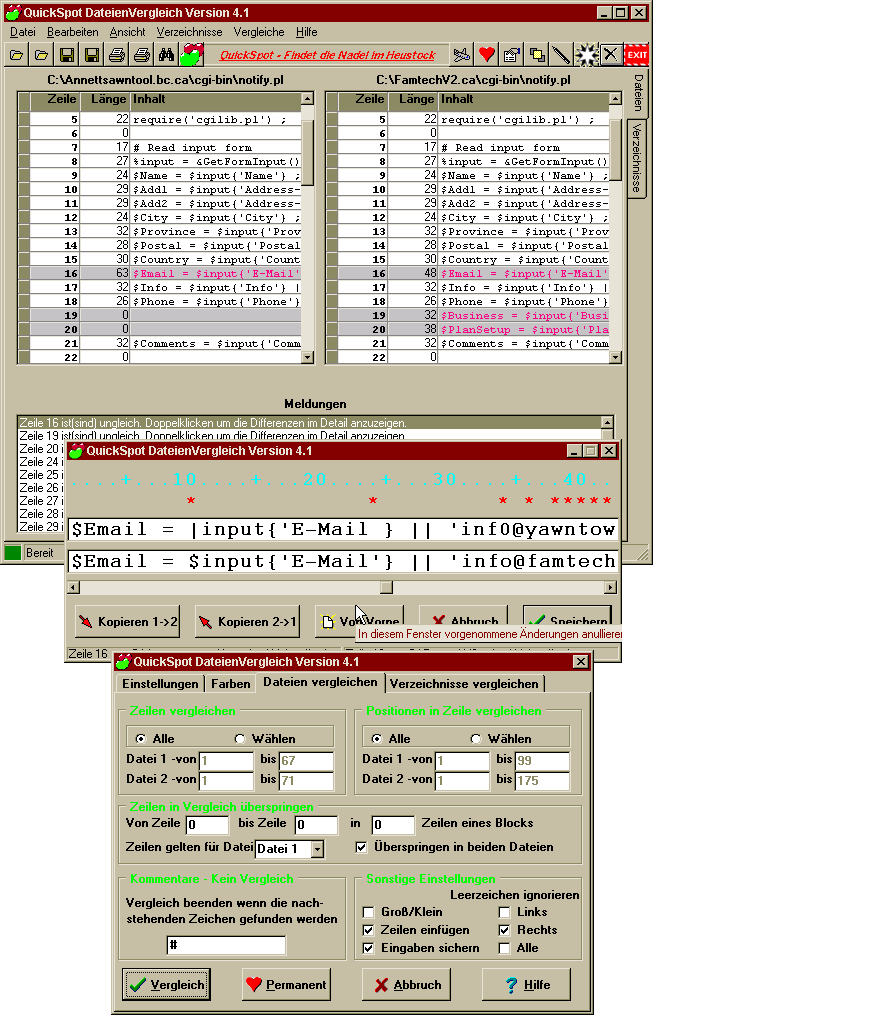Click the Permanent button with heart
This screenshot has height=1032, width=874.
point(286,985)
